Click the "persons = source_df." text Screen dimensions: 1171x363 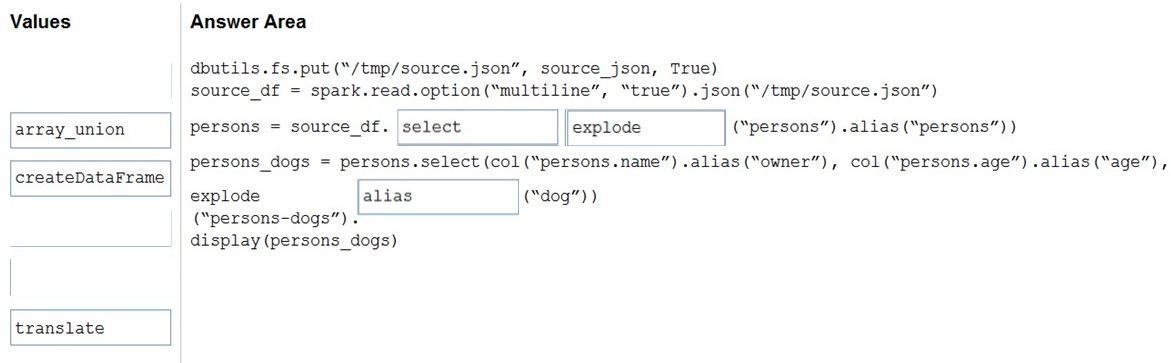pos(290,127)
